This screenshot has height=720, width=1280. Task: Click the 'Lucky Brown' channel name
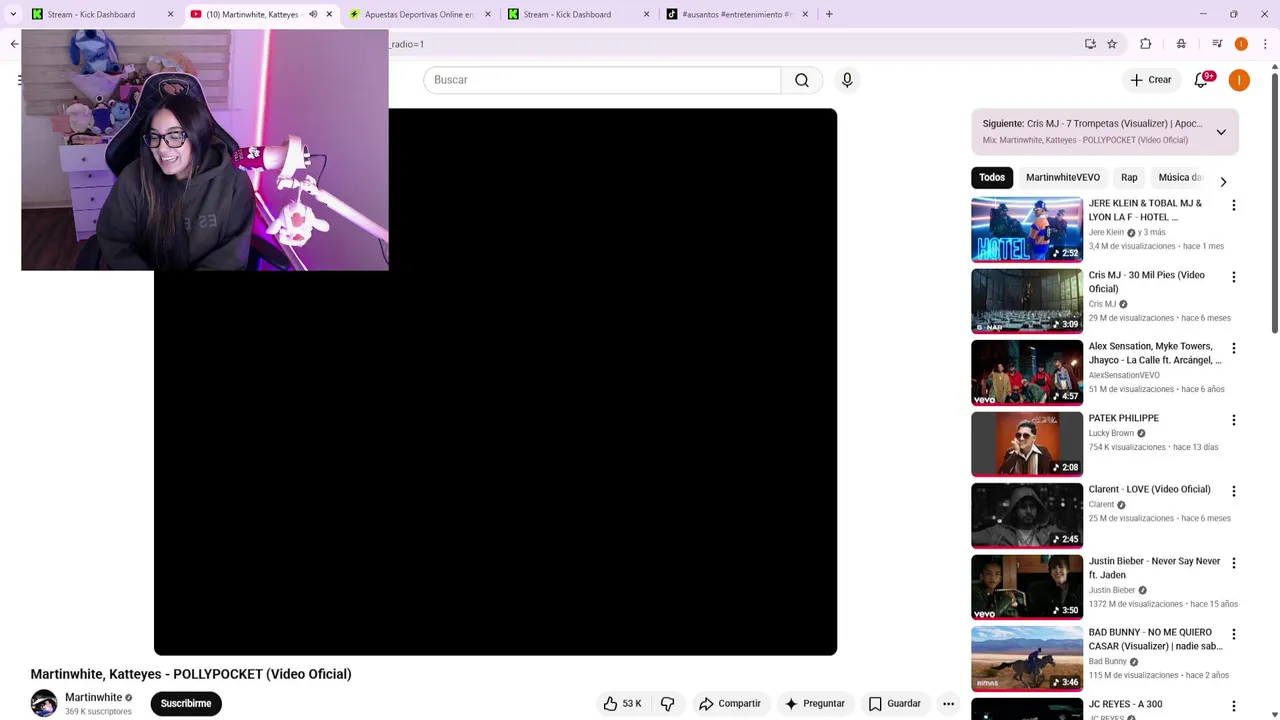click(x=1111, y=434)
